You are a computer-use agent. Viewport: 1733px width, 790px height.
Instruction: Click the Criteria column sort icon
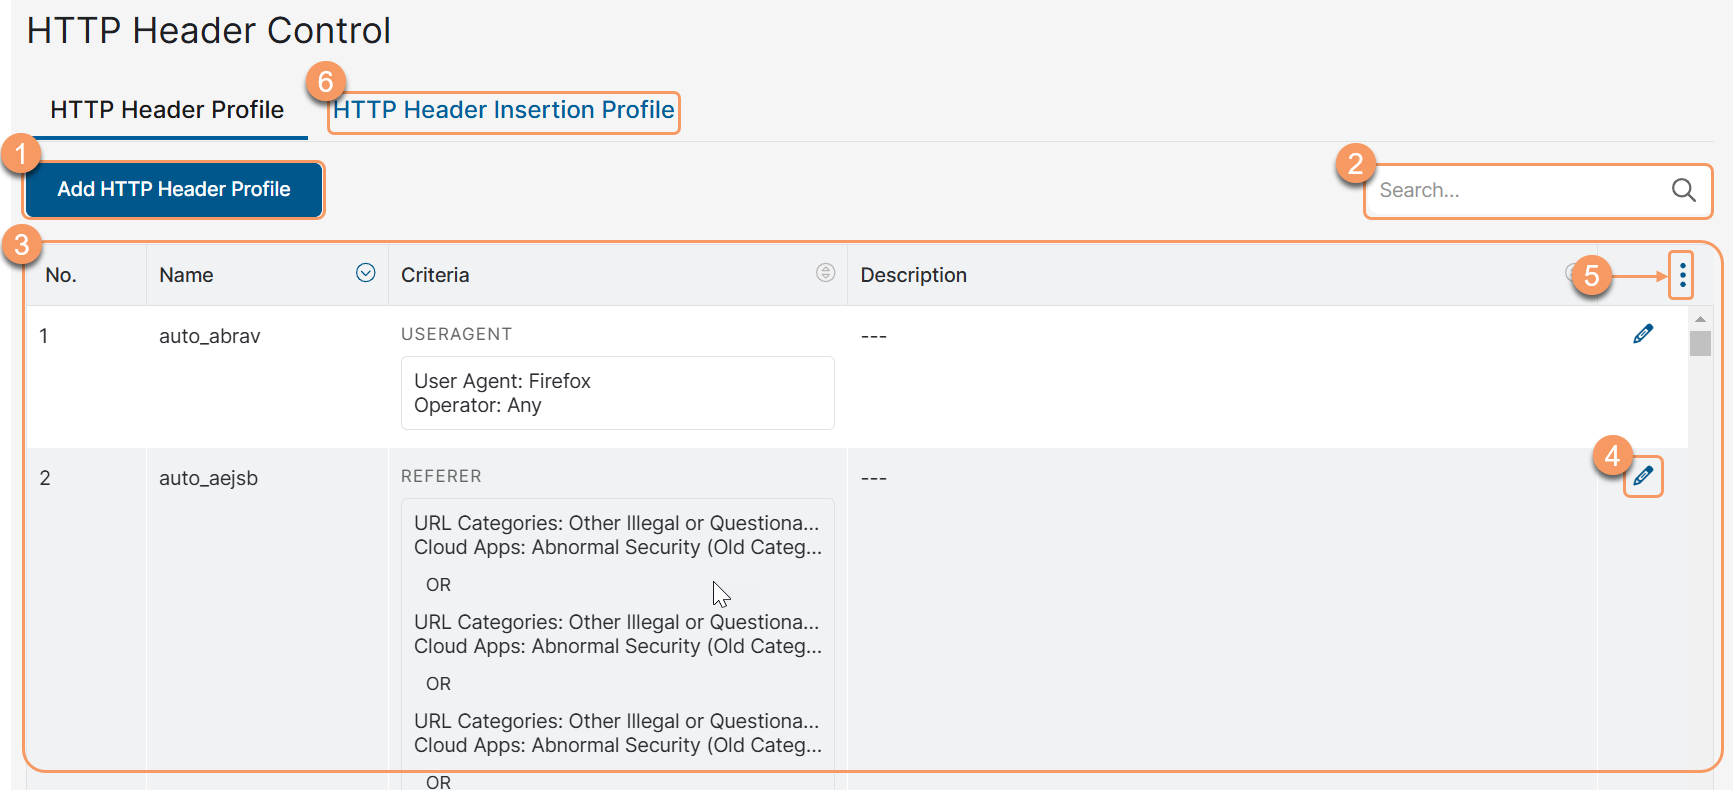pyautogui.click(x=825, y=273)
